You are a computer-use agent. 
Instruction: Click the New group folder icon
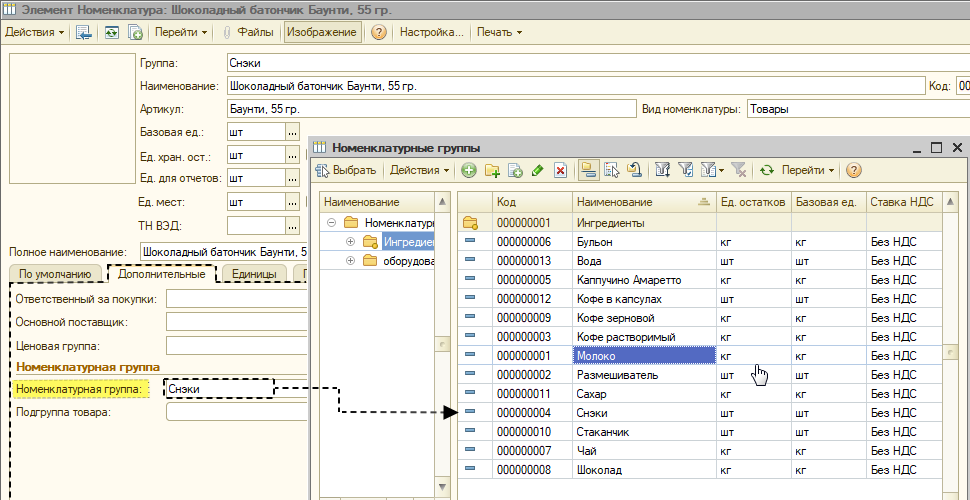(492, 170)
